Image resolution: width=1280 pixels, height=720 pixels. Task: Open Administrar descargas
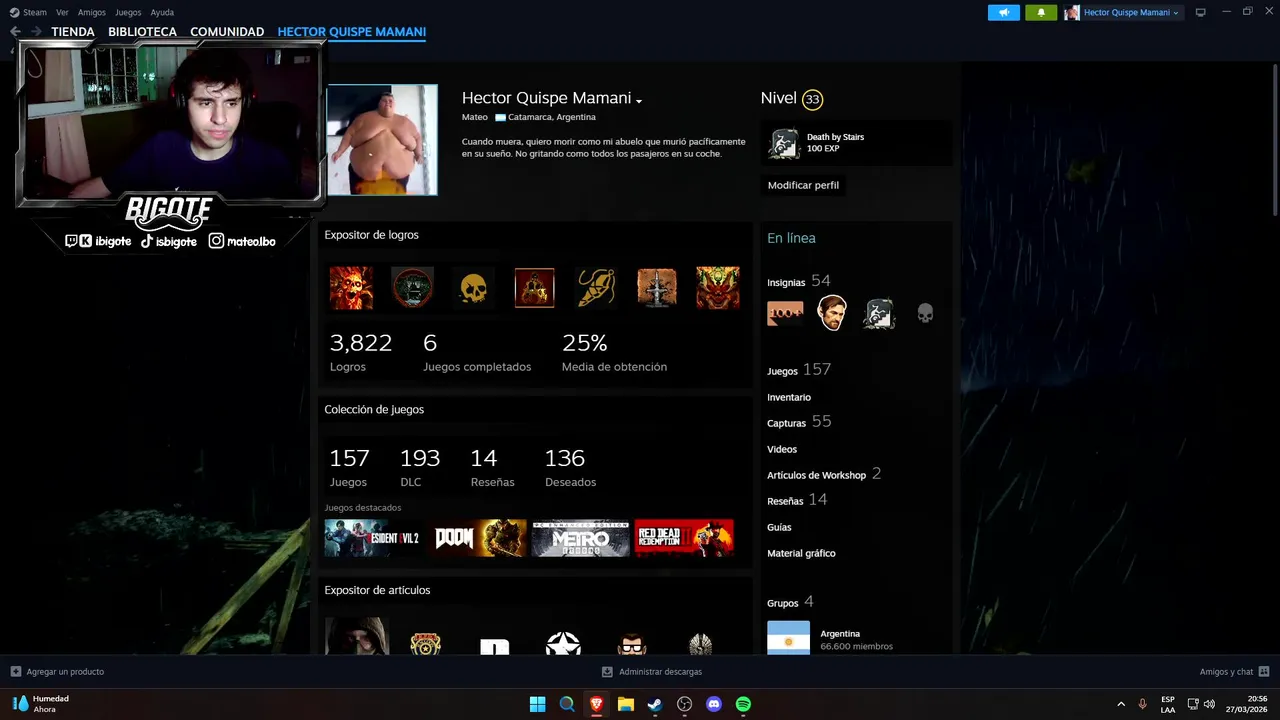(652, 672)
